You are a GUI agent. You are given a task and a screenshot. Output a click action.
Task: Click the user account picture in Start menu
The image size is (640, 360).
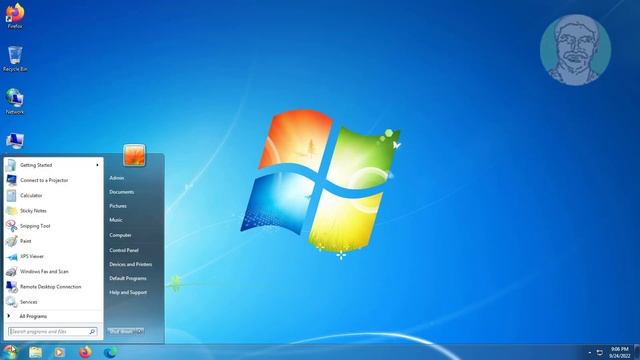click(134, 155)
